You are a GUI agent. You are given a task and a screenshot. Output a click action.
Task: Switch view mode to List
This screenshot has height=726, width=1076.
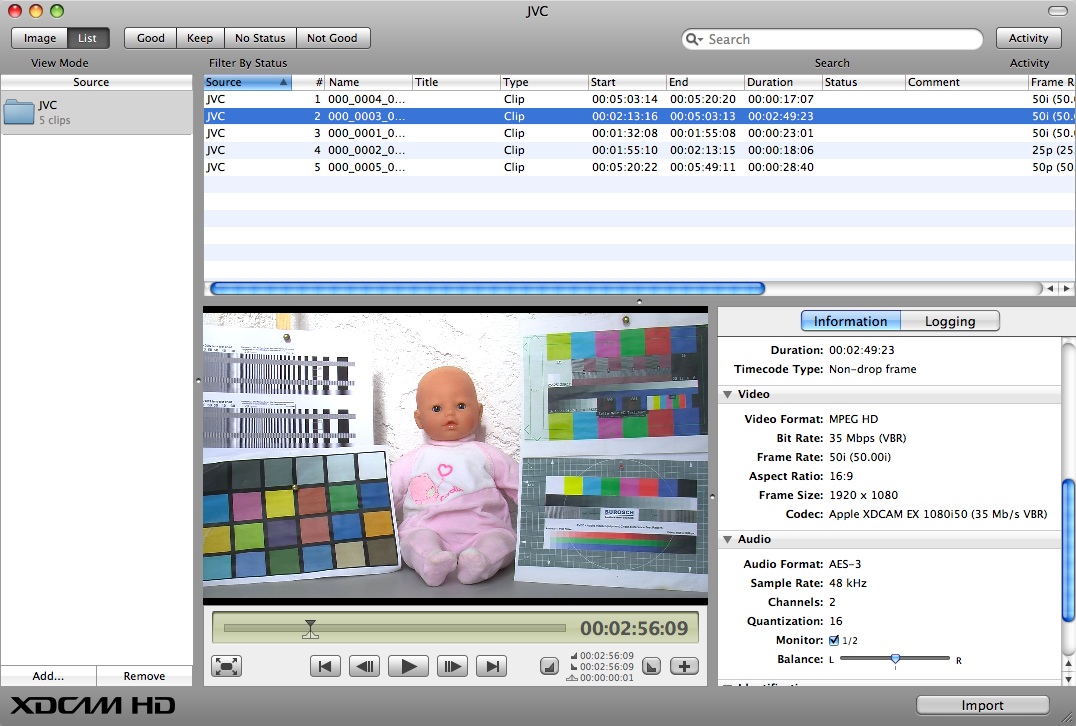88,38
